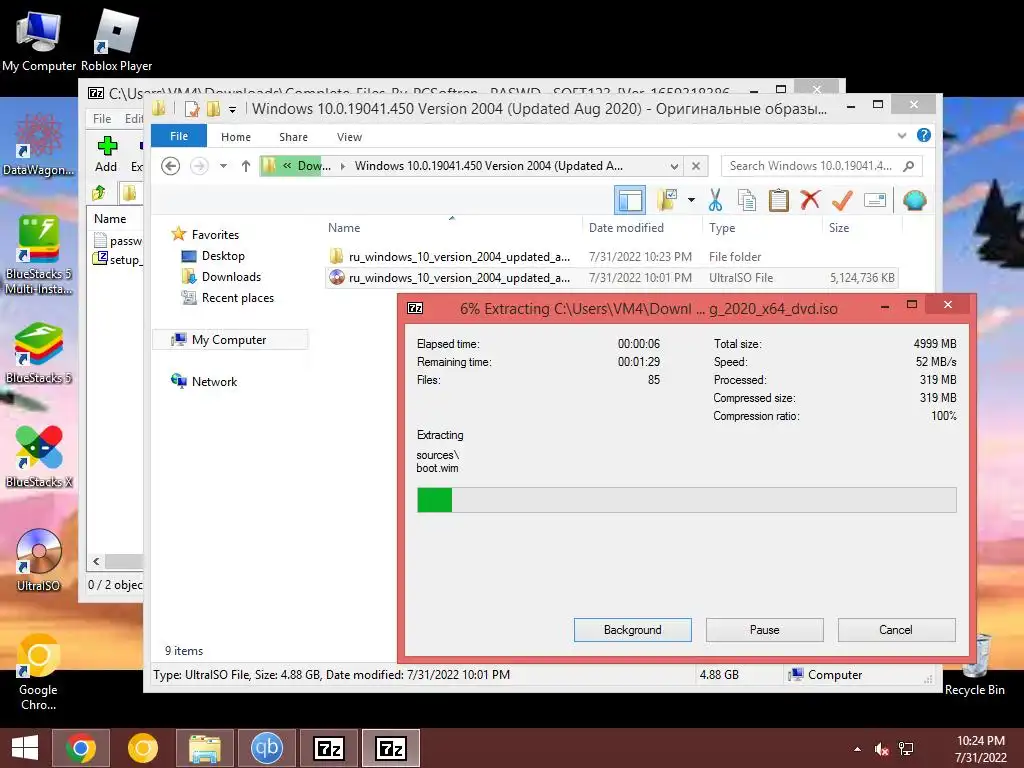Open the Recycle Bin
This screenshot has width=1024, height=768.
tap(974, 666)
